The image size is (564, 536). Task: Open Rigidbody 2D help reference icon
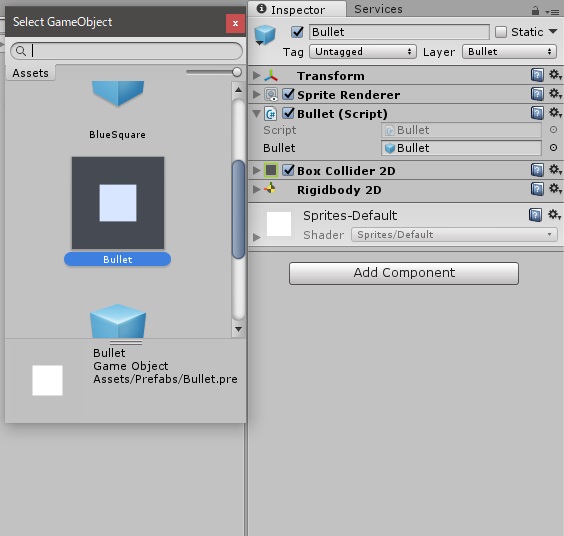pyautogui.click(x=537, y=189)
